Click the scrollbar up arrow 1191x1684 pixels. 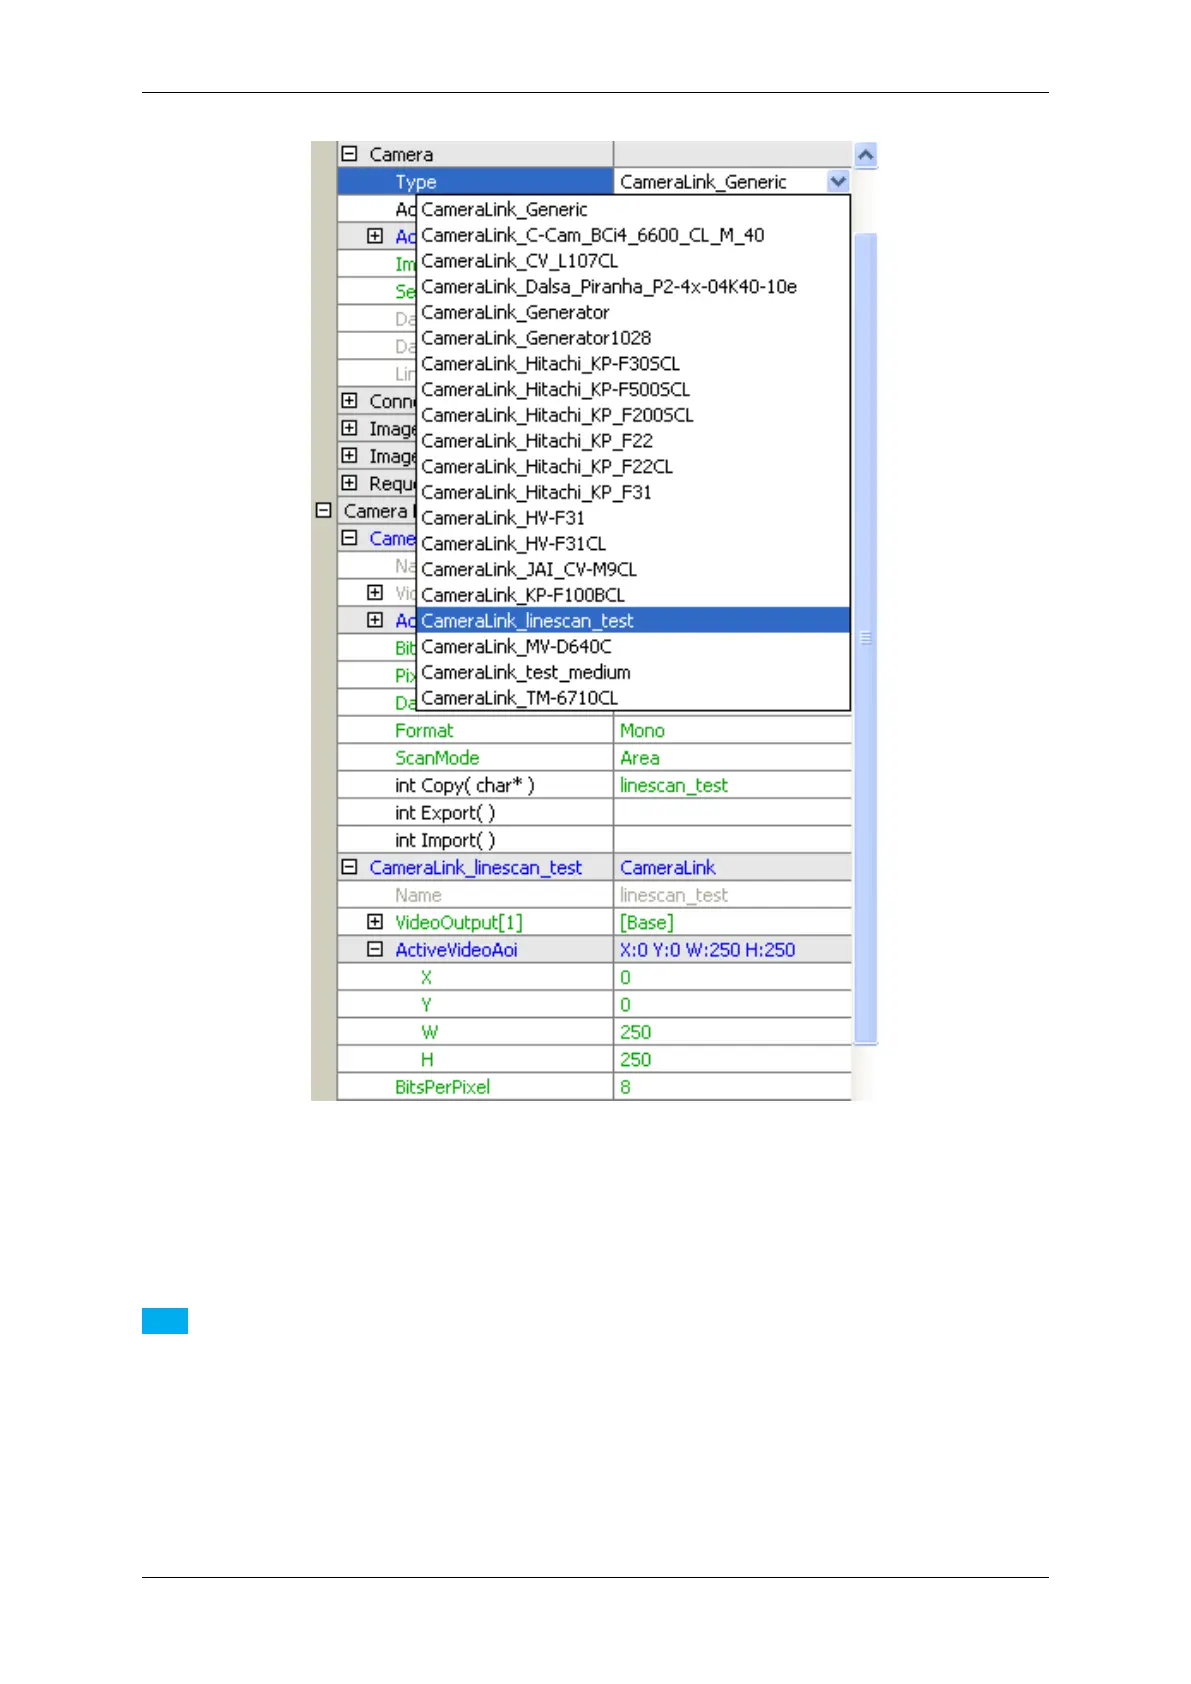point(866,155)
